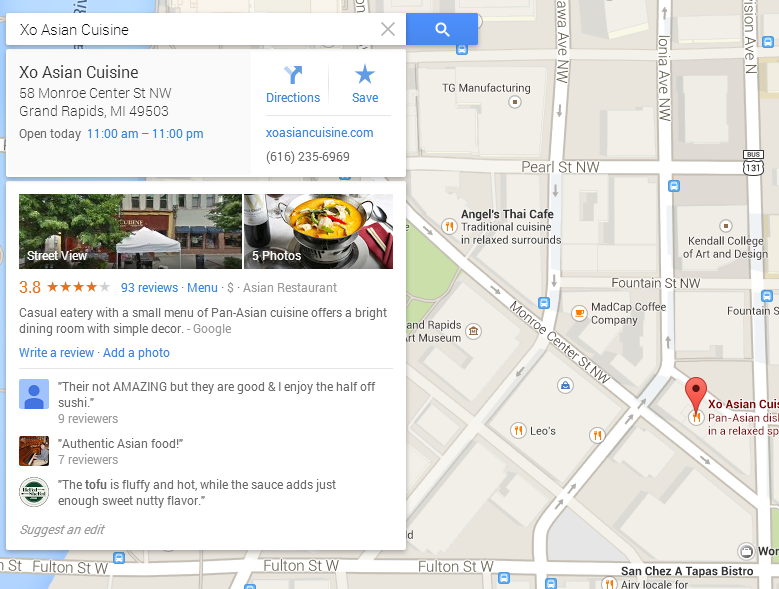
Task: Click the Grand Rapids Art Museum marker
Action: click(x=473, y=331)
